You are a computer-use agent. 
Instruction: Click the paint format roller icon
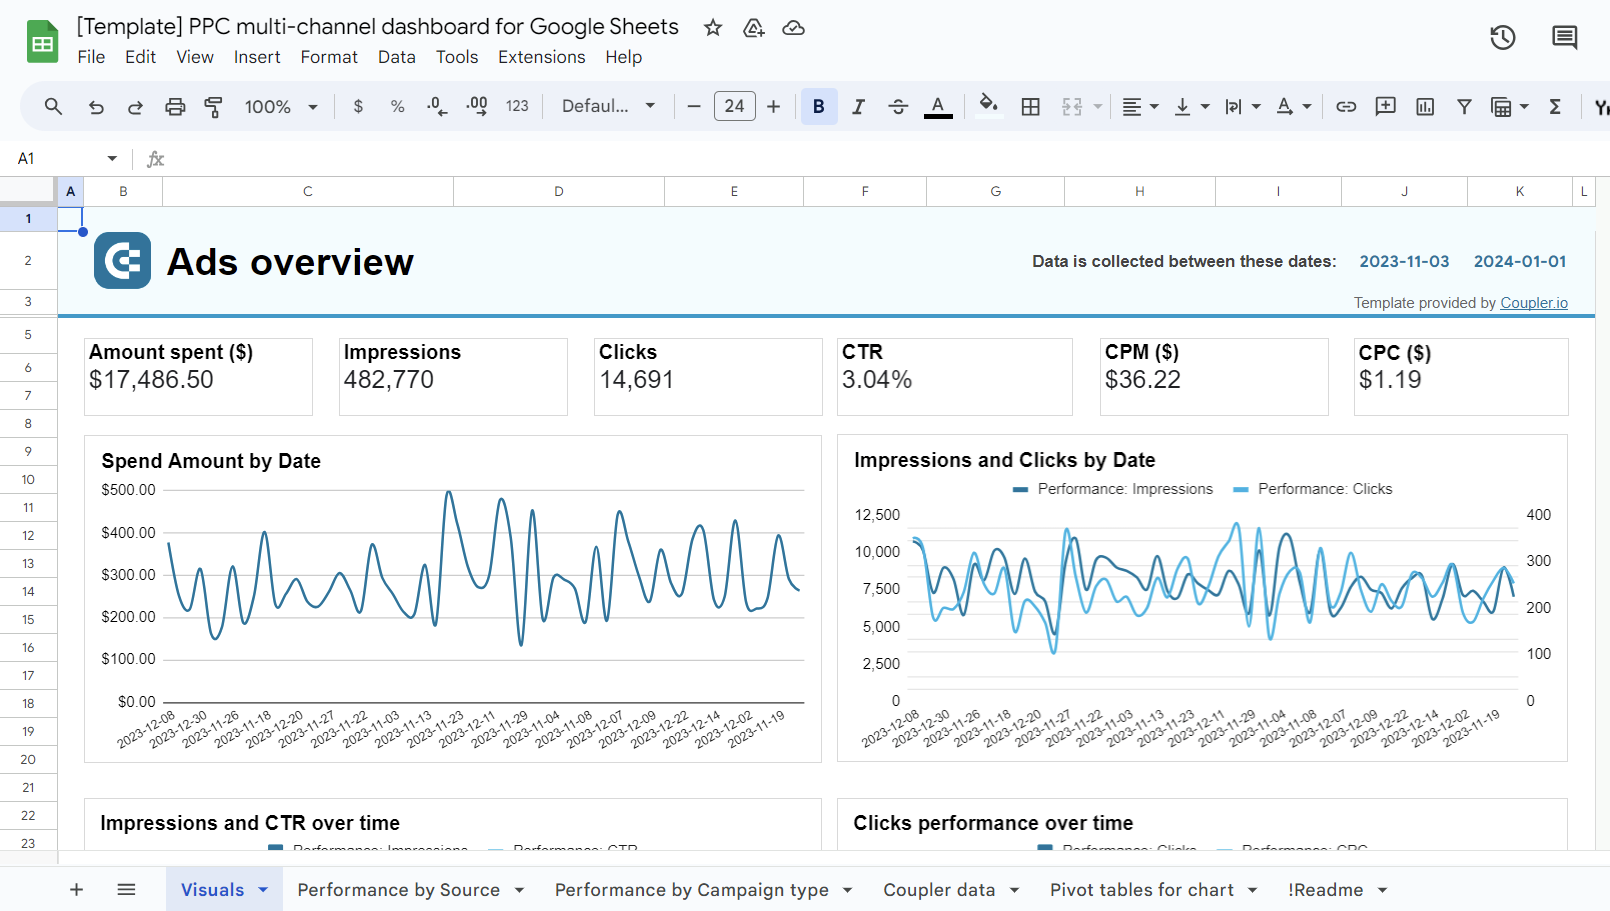213,107
